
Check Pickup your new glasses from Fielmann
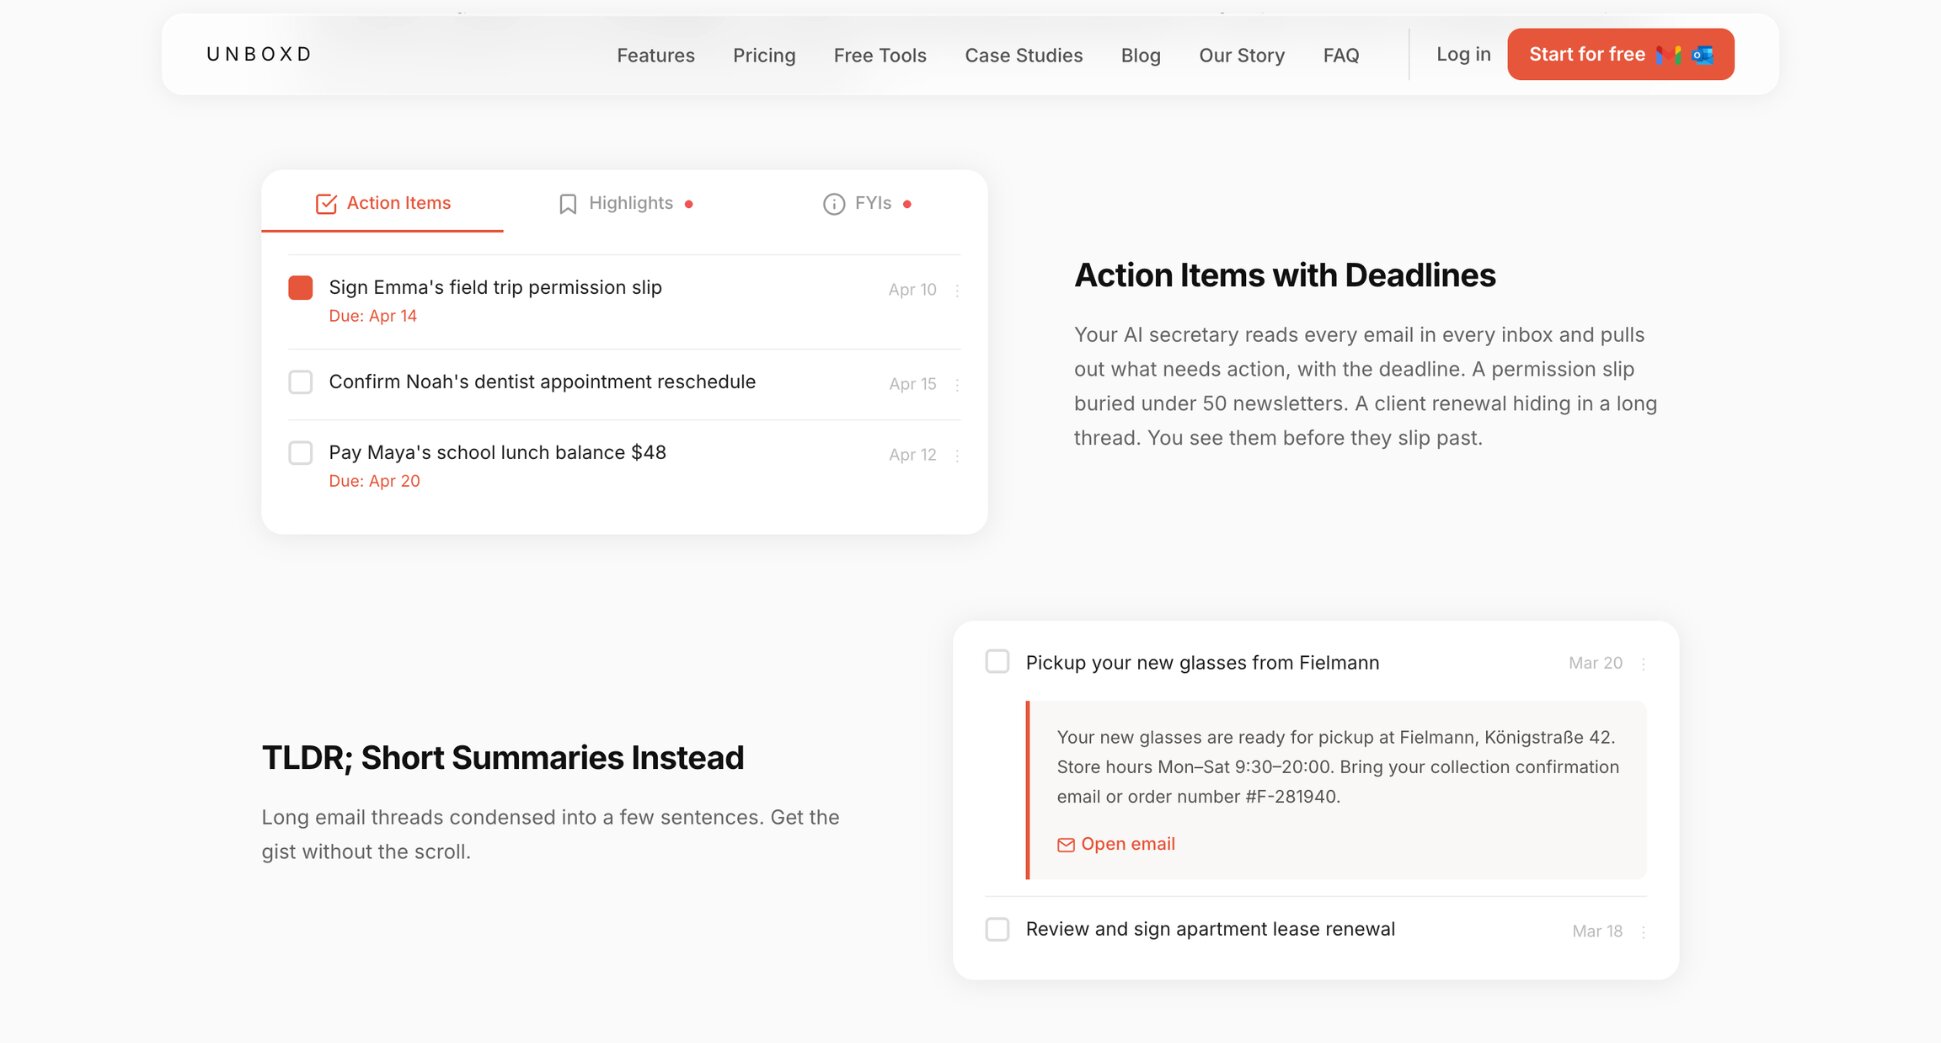997,662
